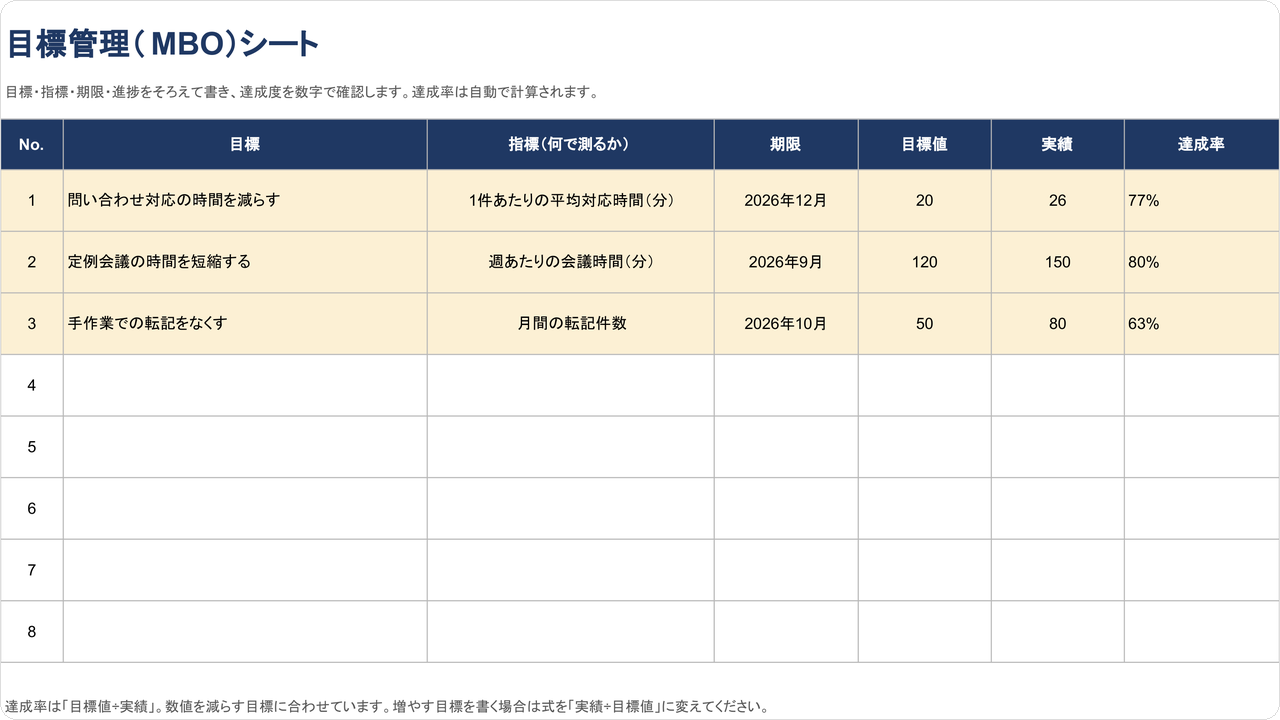Select the title '目標管理(MBO)シート'
The image size is (1280, 720).
[163, 44]
